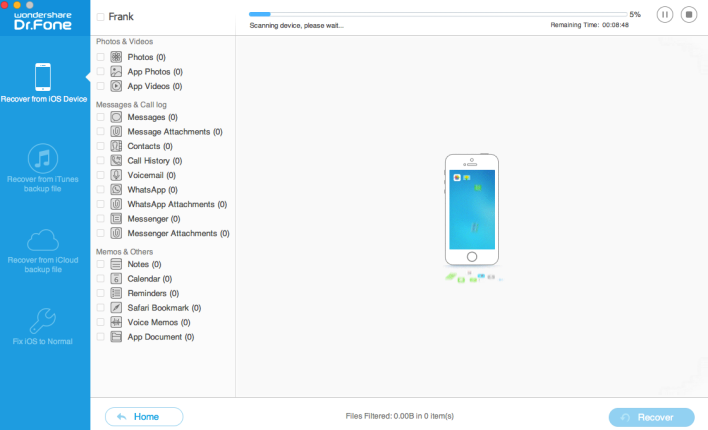The width and height of the screenshot is (708, 430).
Task: Click the Remaining Time readout
Action: click(589, 25)
